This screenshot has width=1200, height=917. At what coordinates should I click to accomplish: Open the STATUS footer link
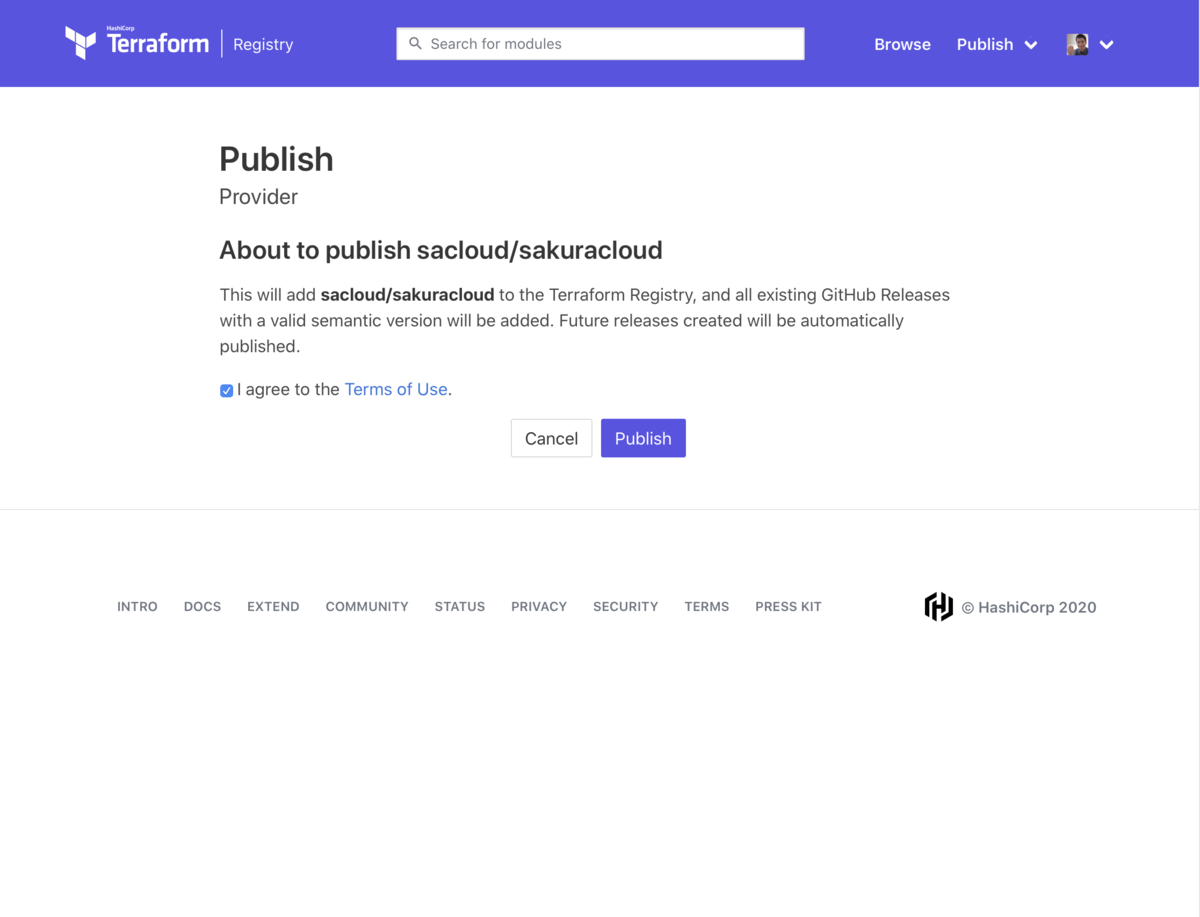460,606
